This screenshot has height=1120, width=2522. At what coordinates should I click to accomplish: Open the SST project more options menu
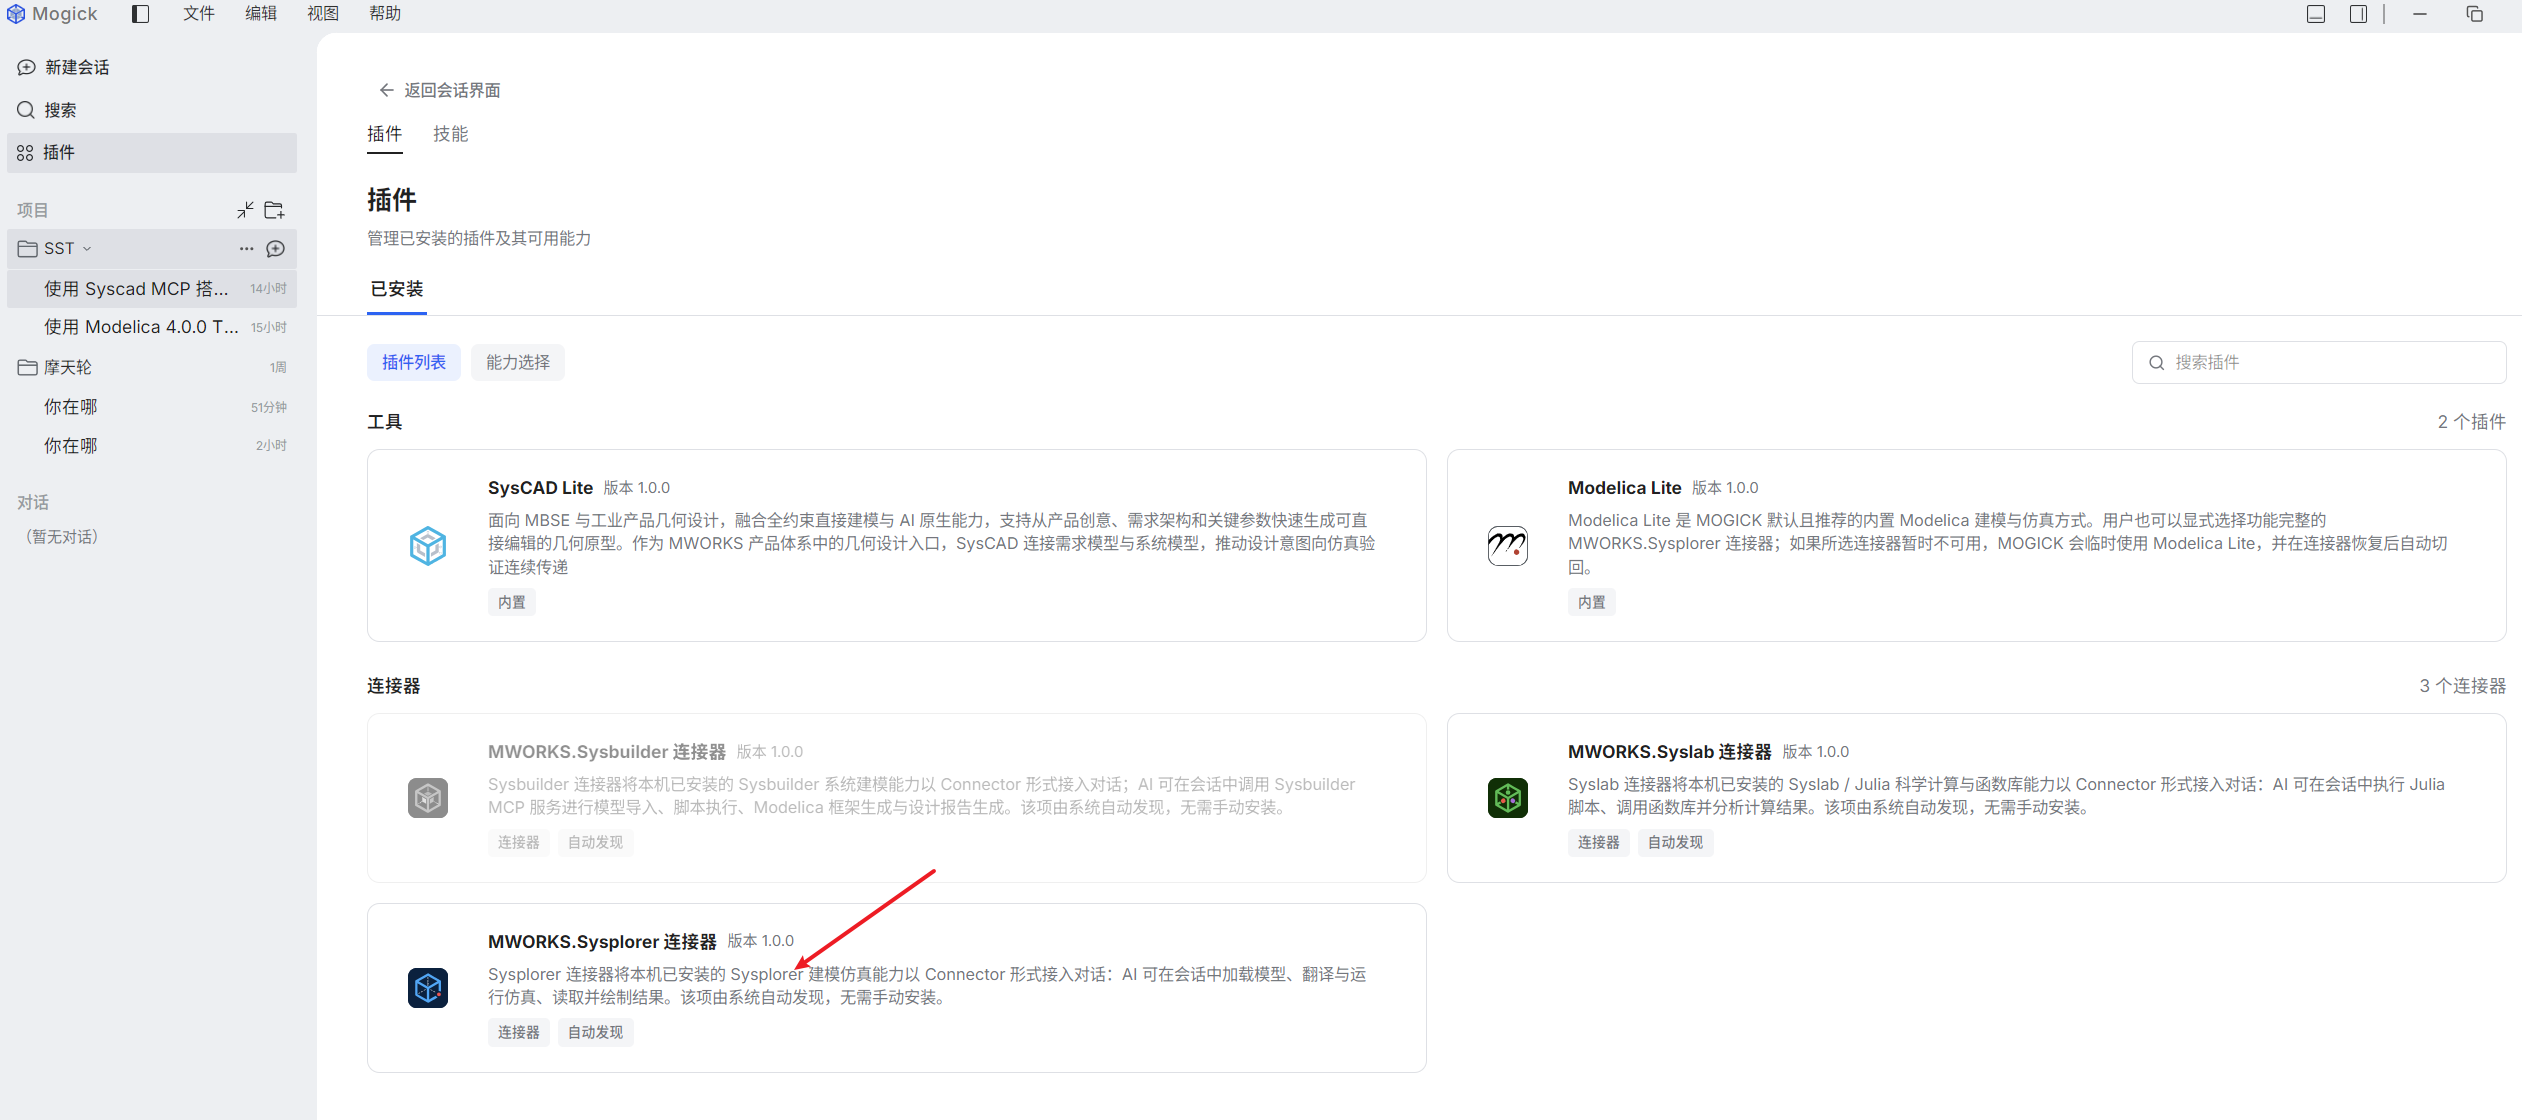246,248
